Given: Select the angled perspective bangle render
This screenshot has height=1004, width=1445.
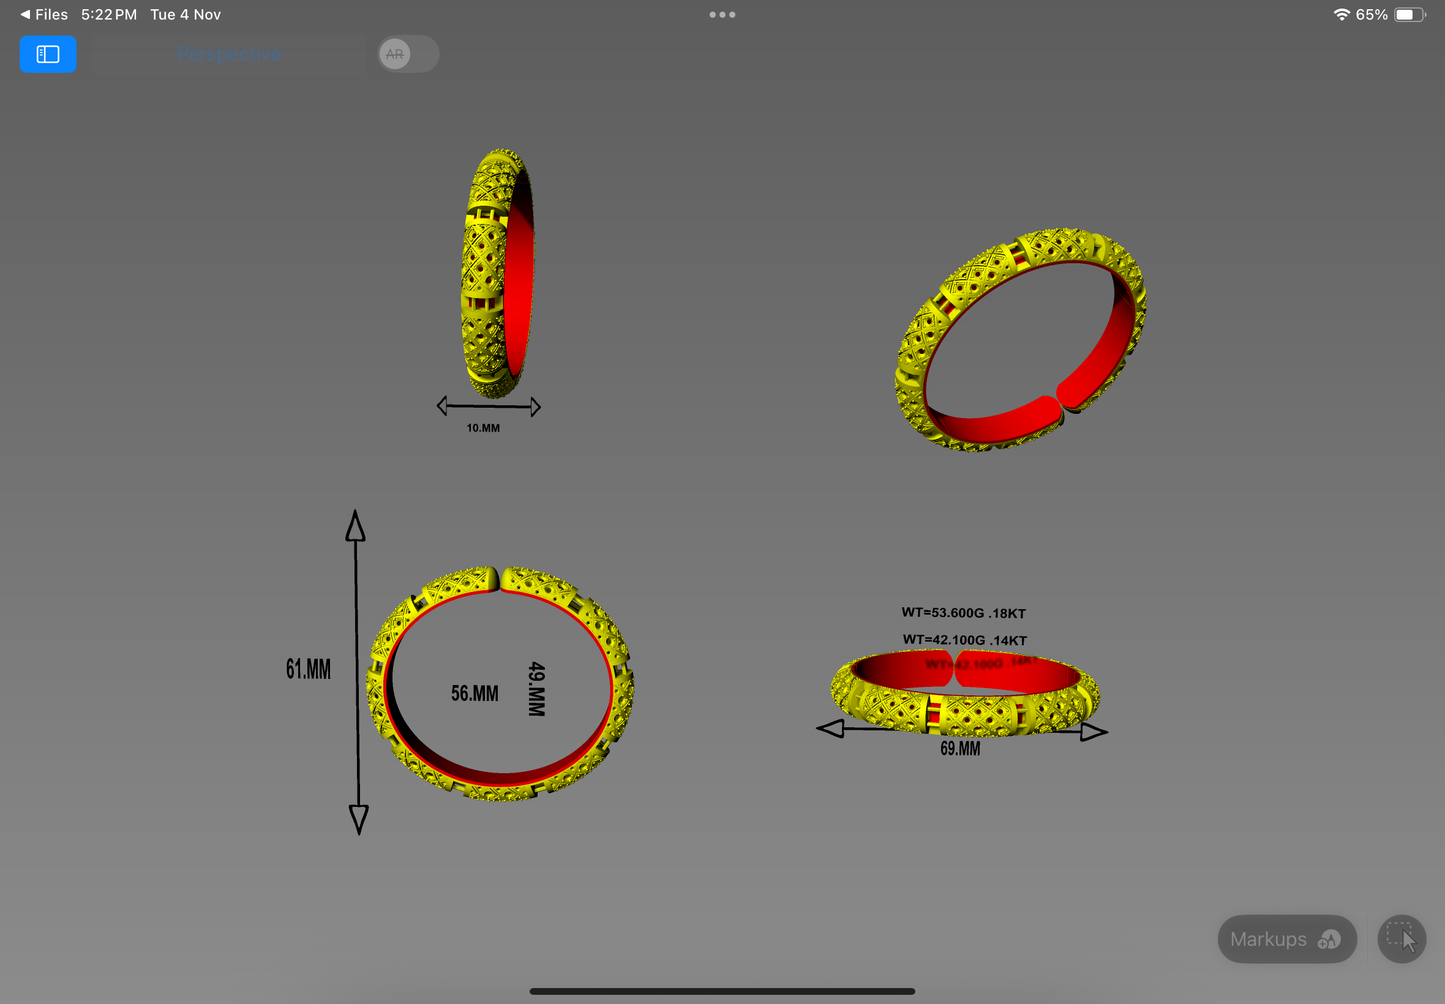Looking at the screenshot, I should point(1020,340).
